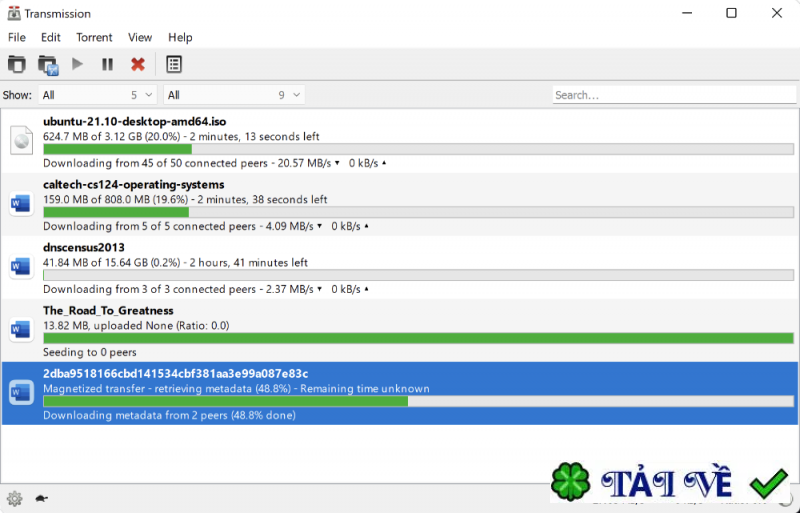Select The_Road_To_Greatness torrent name
Viewport: 800px width, 513px height.
pyautogui.click(x=108, y=310)
